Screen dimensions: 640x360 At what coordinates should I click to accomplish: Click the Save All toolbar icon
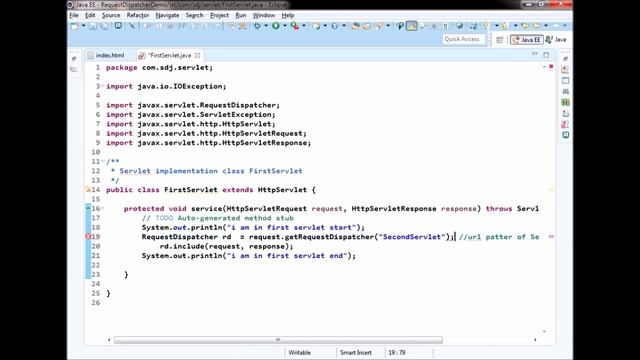(x=105, y=26)
